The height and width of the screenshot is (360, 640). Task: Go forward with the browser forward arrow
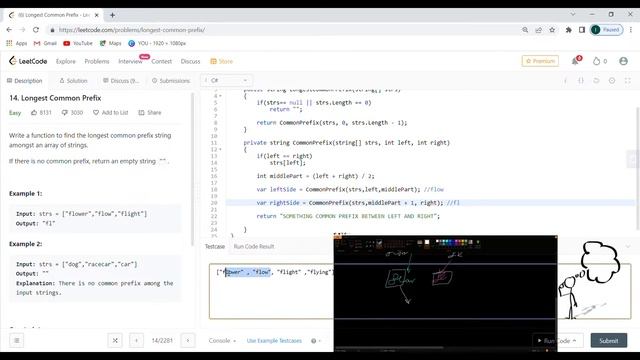22,30
